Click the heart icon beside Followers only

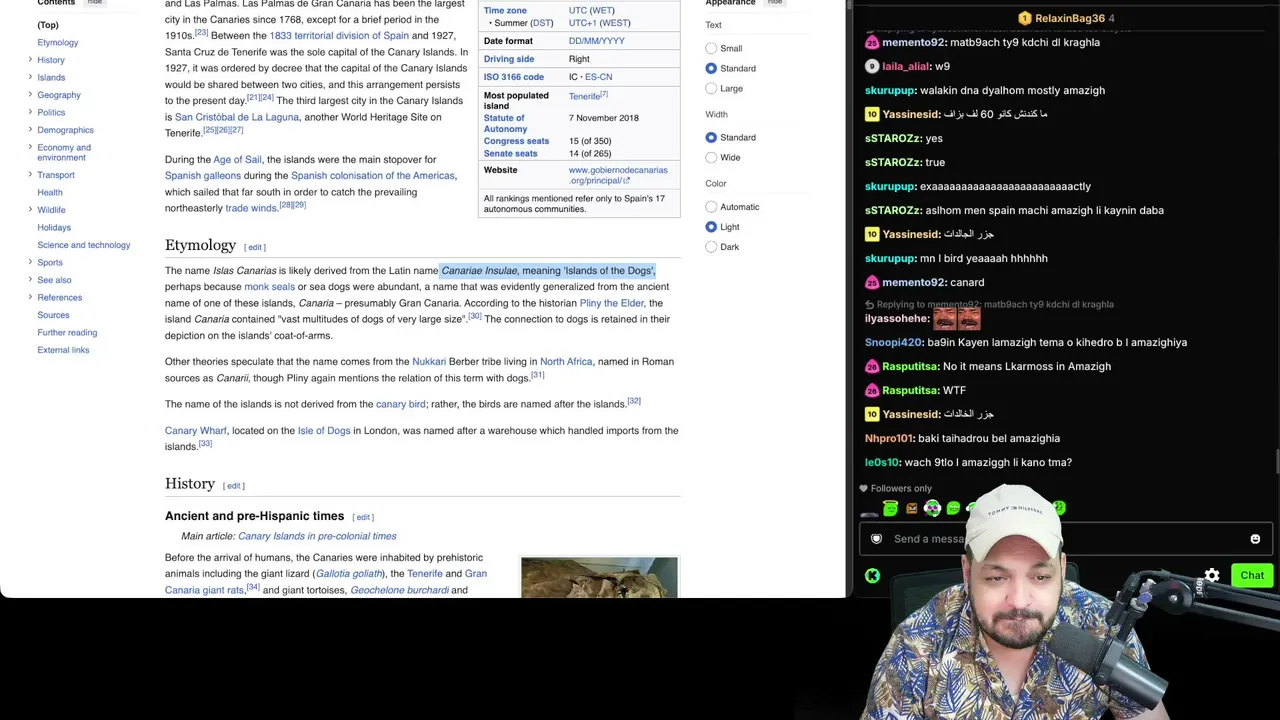tap(863, 489)
